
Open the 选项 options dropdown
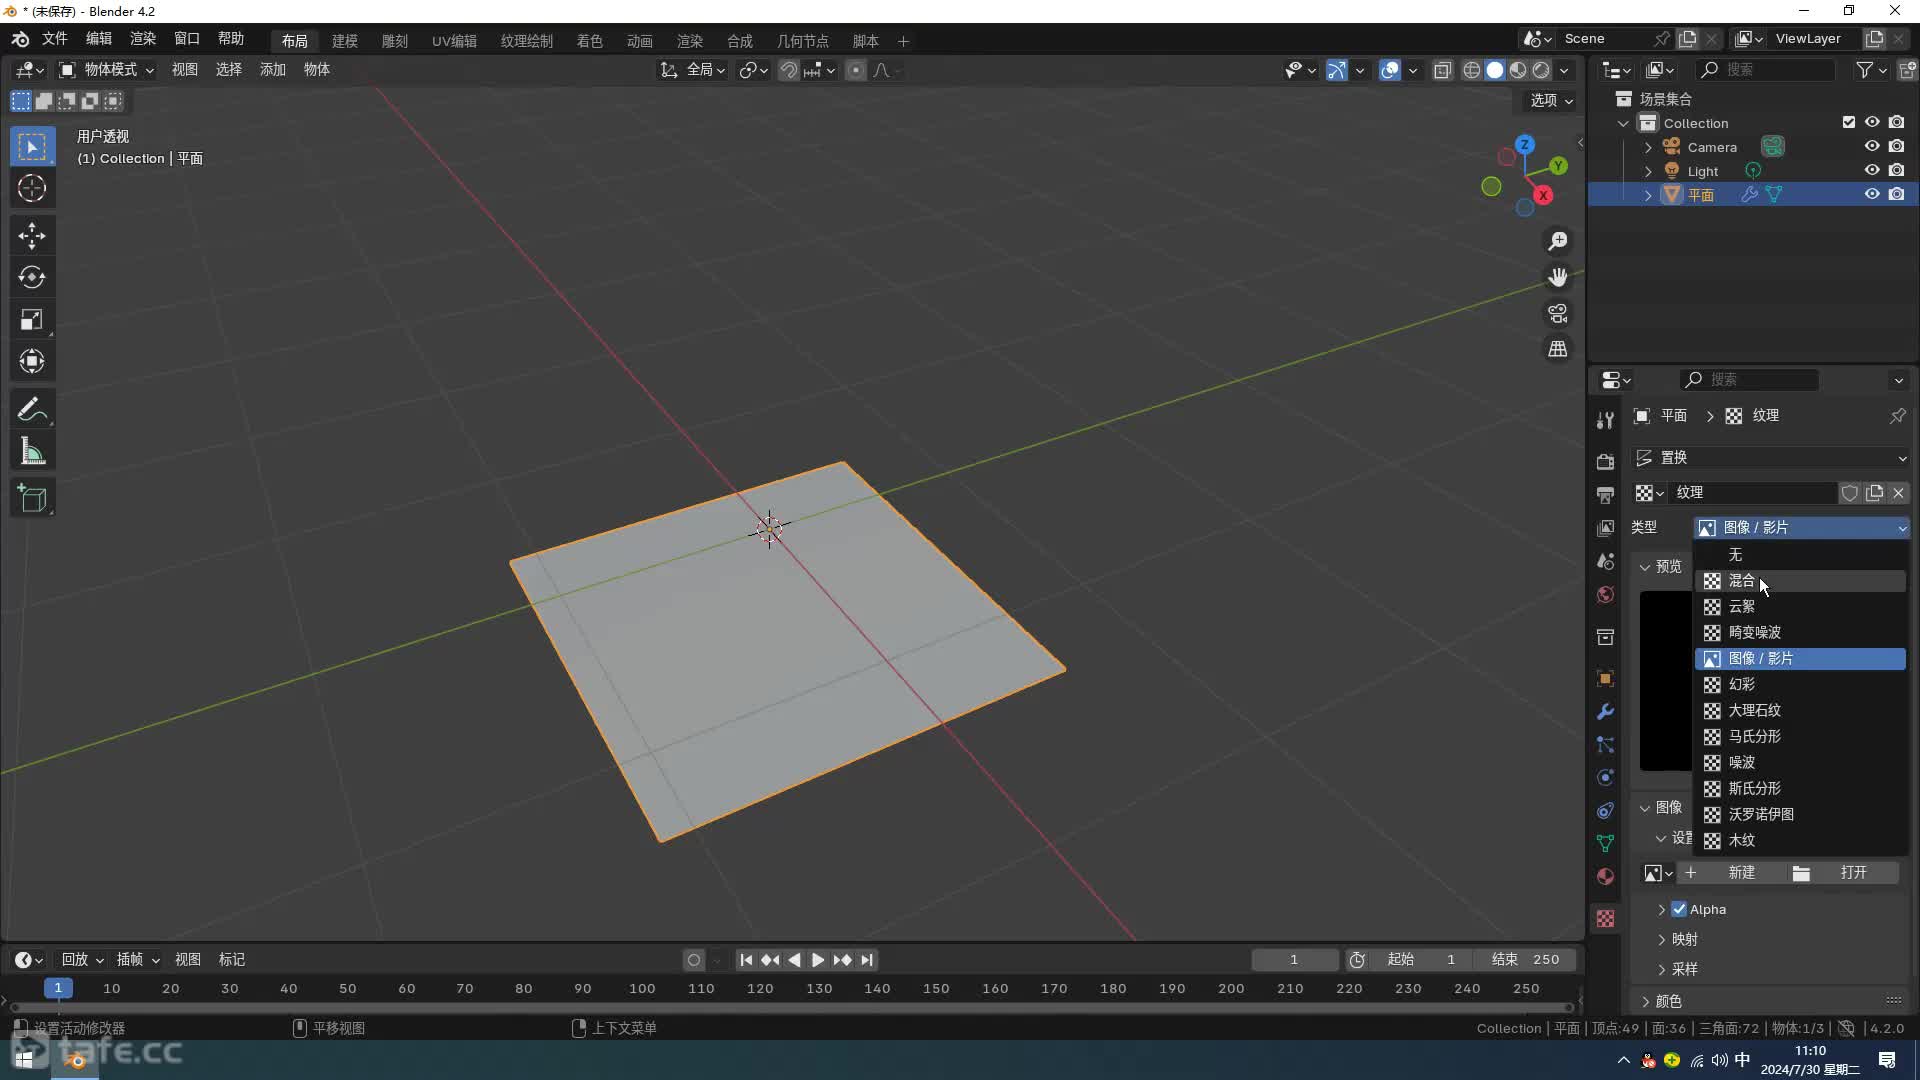click(x=1552, y=100)
